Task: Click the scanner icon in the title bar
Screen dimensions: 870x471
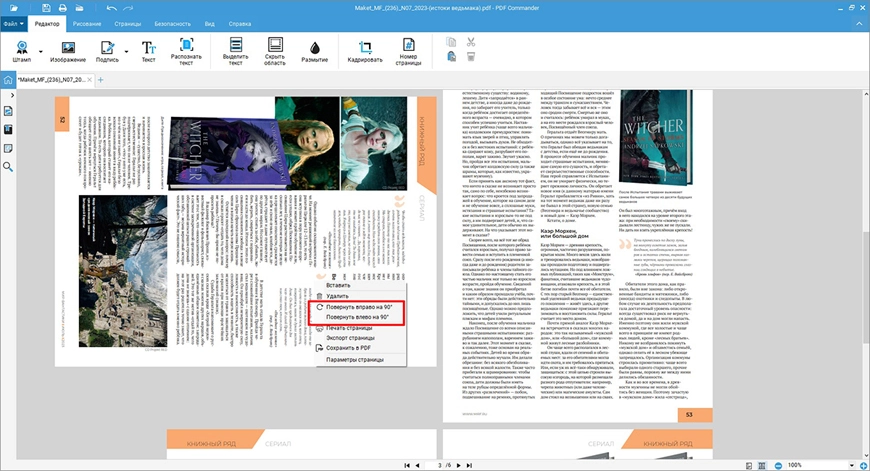Action: (79, 8)
